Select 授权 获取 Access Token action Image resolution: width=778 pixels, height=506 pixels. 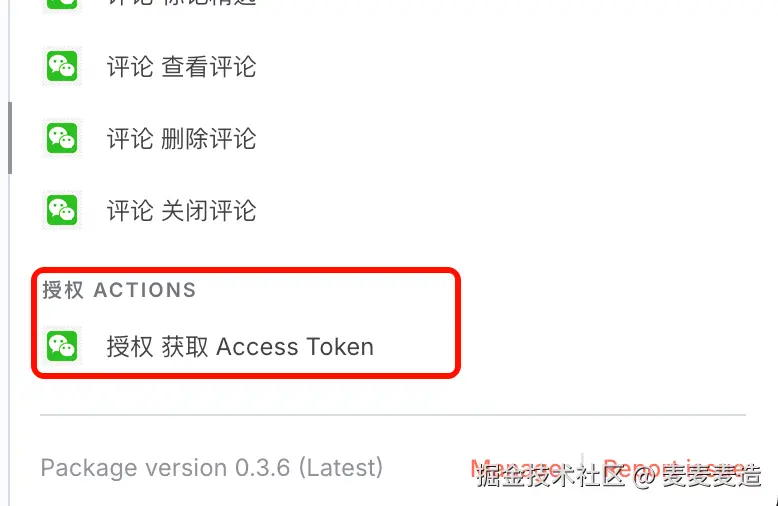click(240, 346)
